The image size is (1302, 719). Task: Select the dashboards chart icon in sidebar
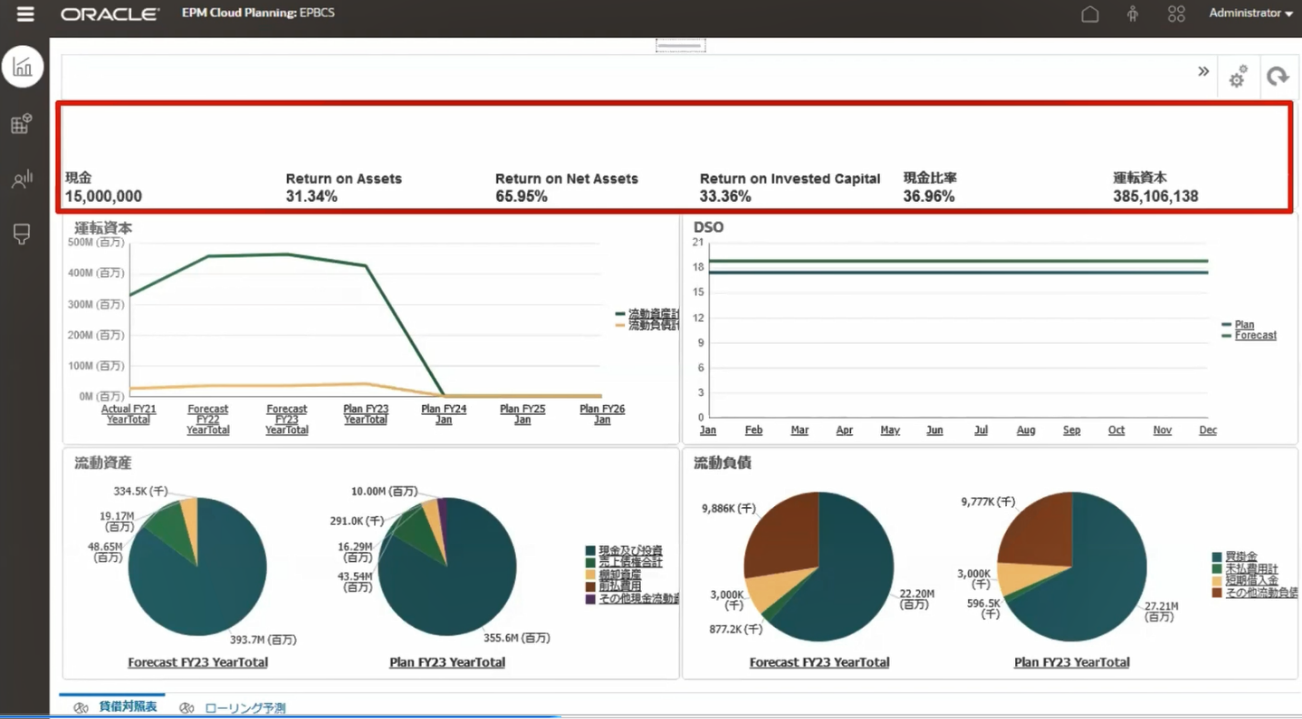coord(22,67)
